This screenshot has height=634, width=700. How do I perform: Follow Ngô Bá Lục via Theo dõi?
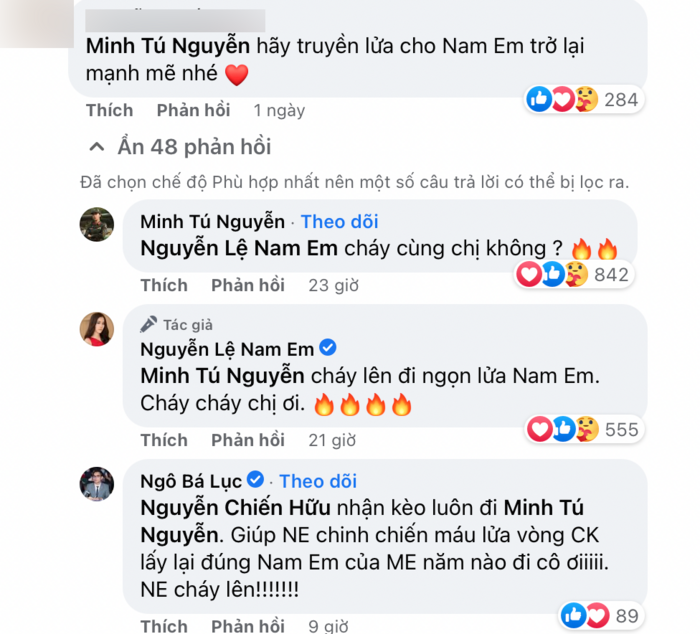[x=317, y=481]
